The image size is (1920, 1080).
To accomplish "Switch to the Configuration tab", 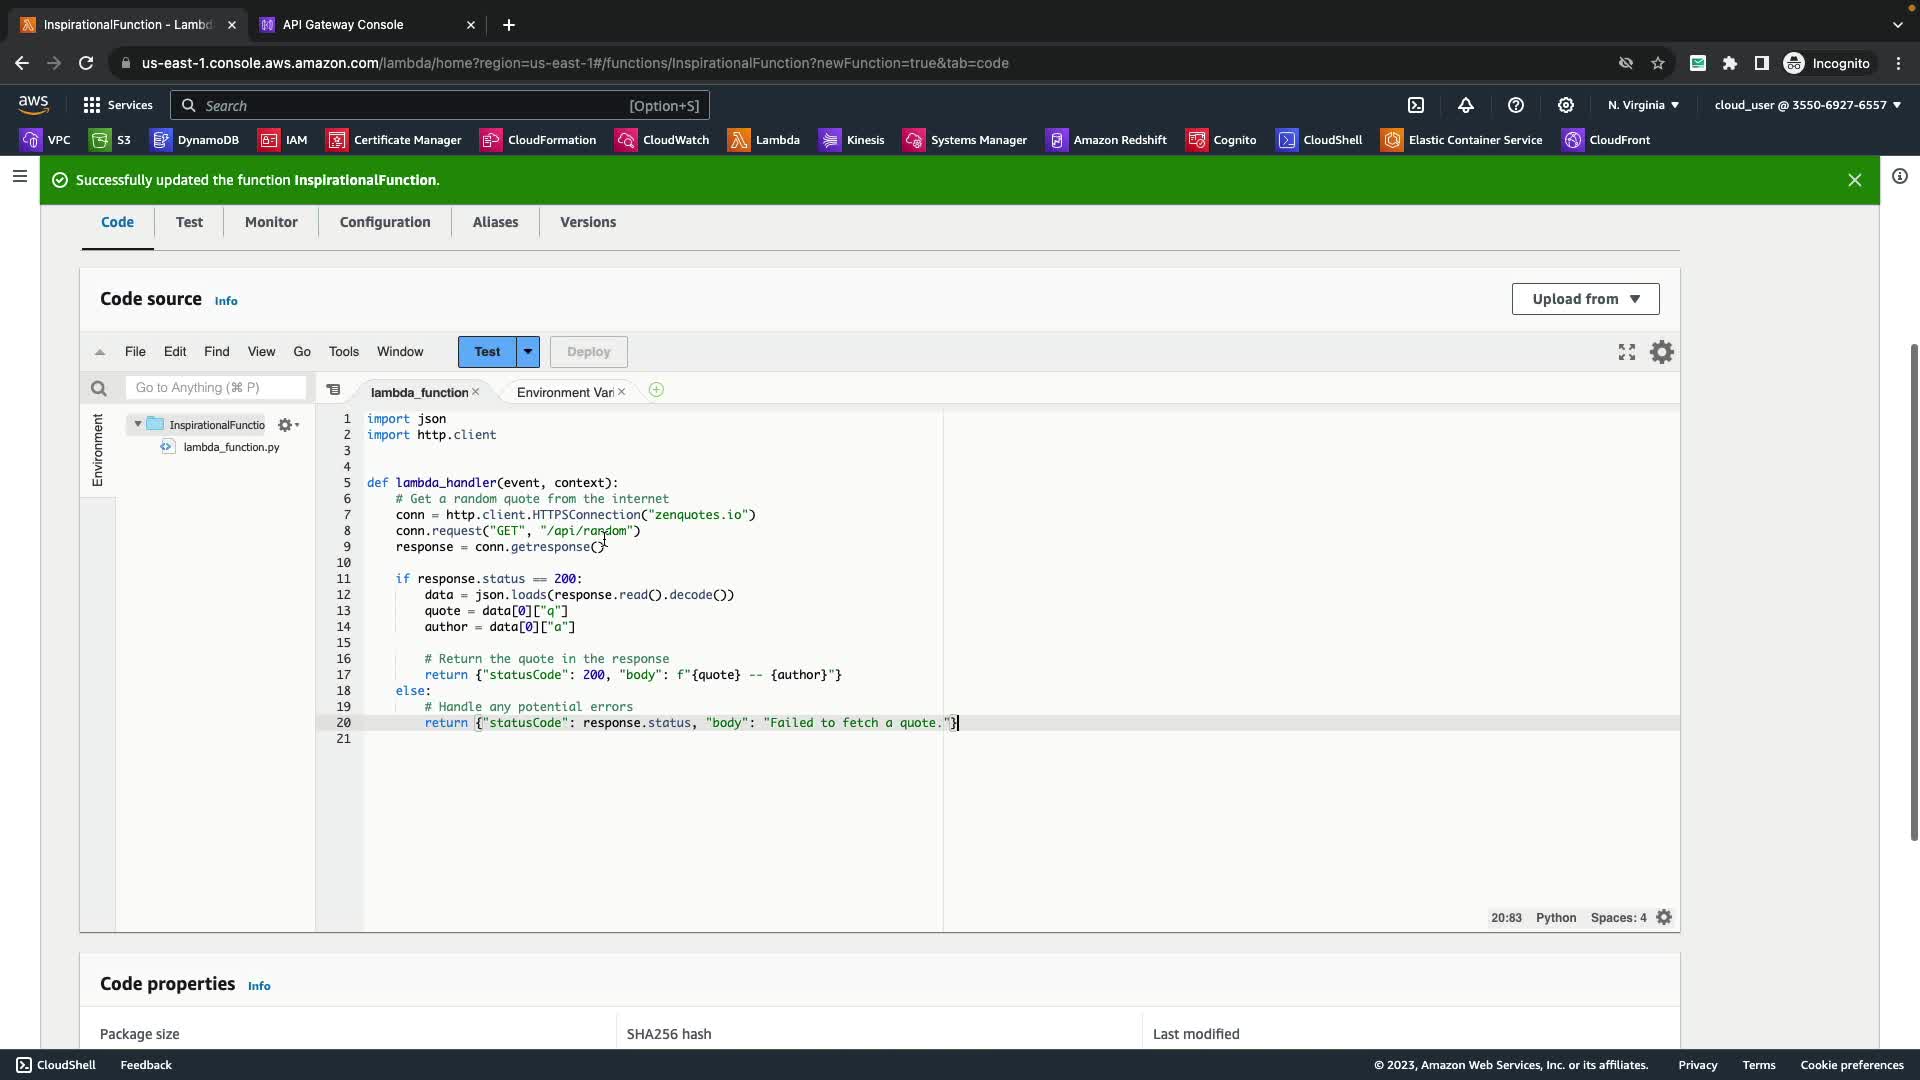I will click(x=385, y=222).
